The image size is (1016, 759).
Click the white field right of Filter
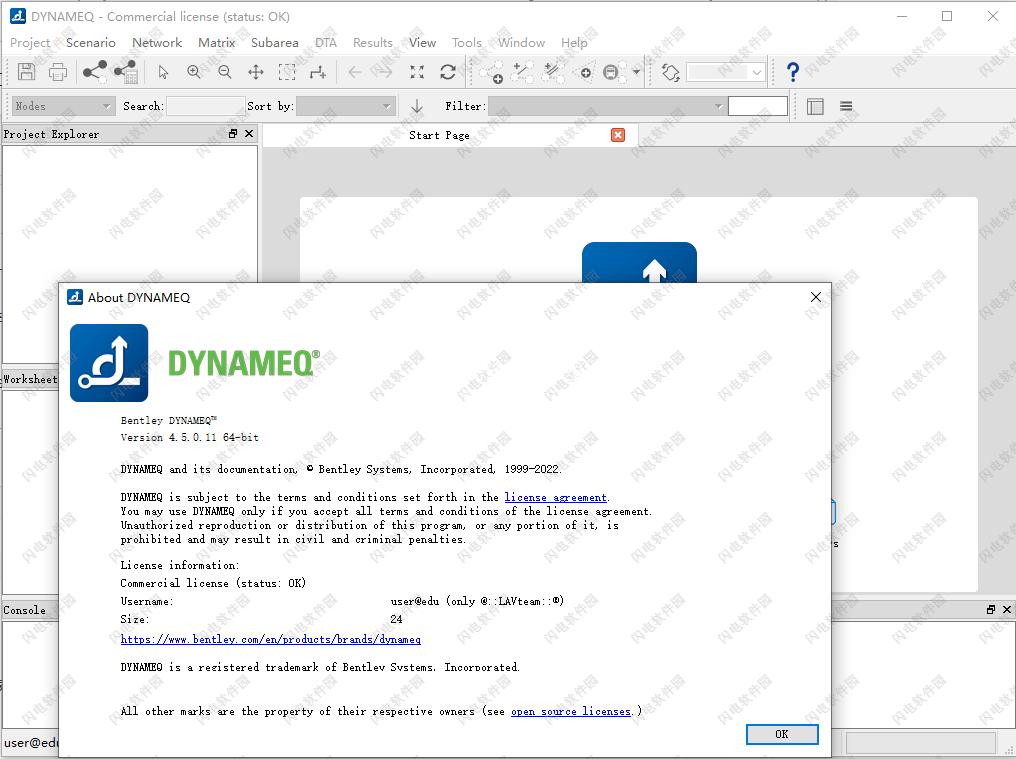(757, 106)
